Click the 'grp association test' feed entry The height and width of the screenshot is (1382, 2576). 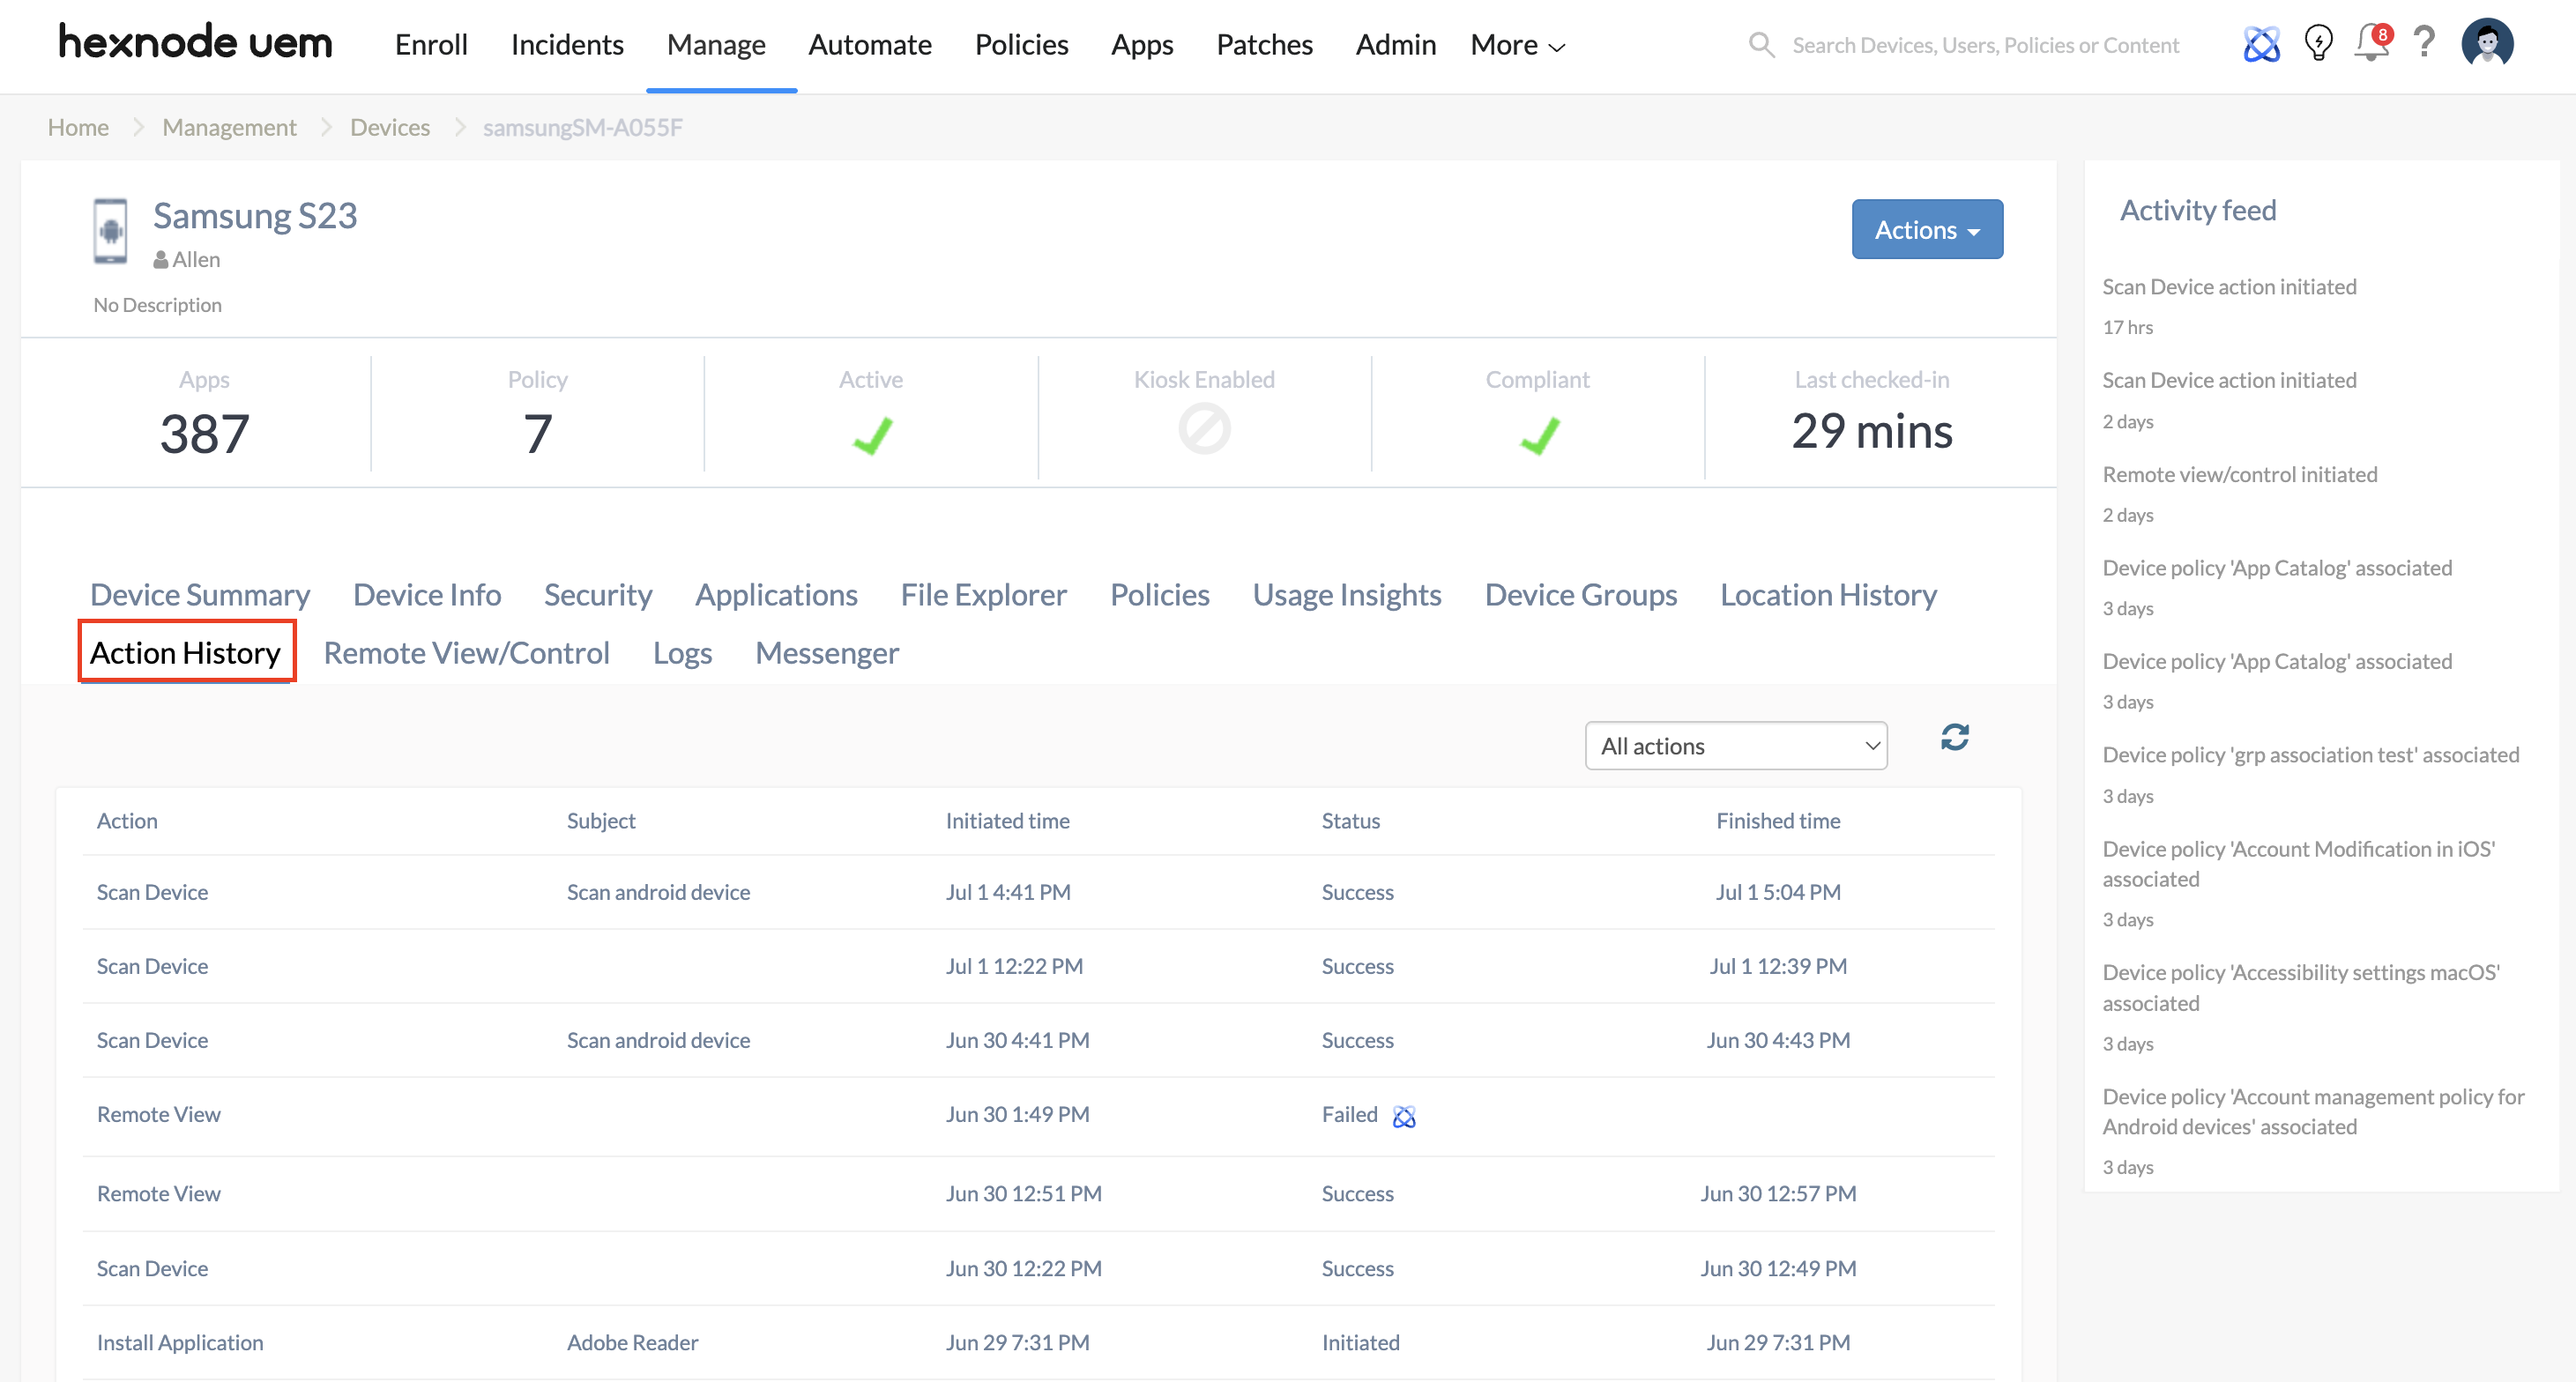(2311, 754)
